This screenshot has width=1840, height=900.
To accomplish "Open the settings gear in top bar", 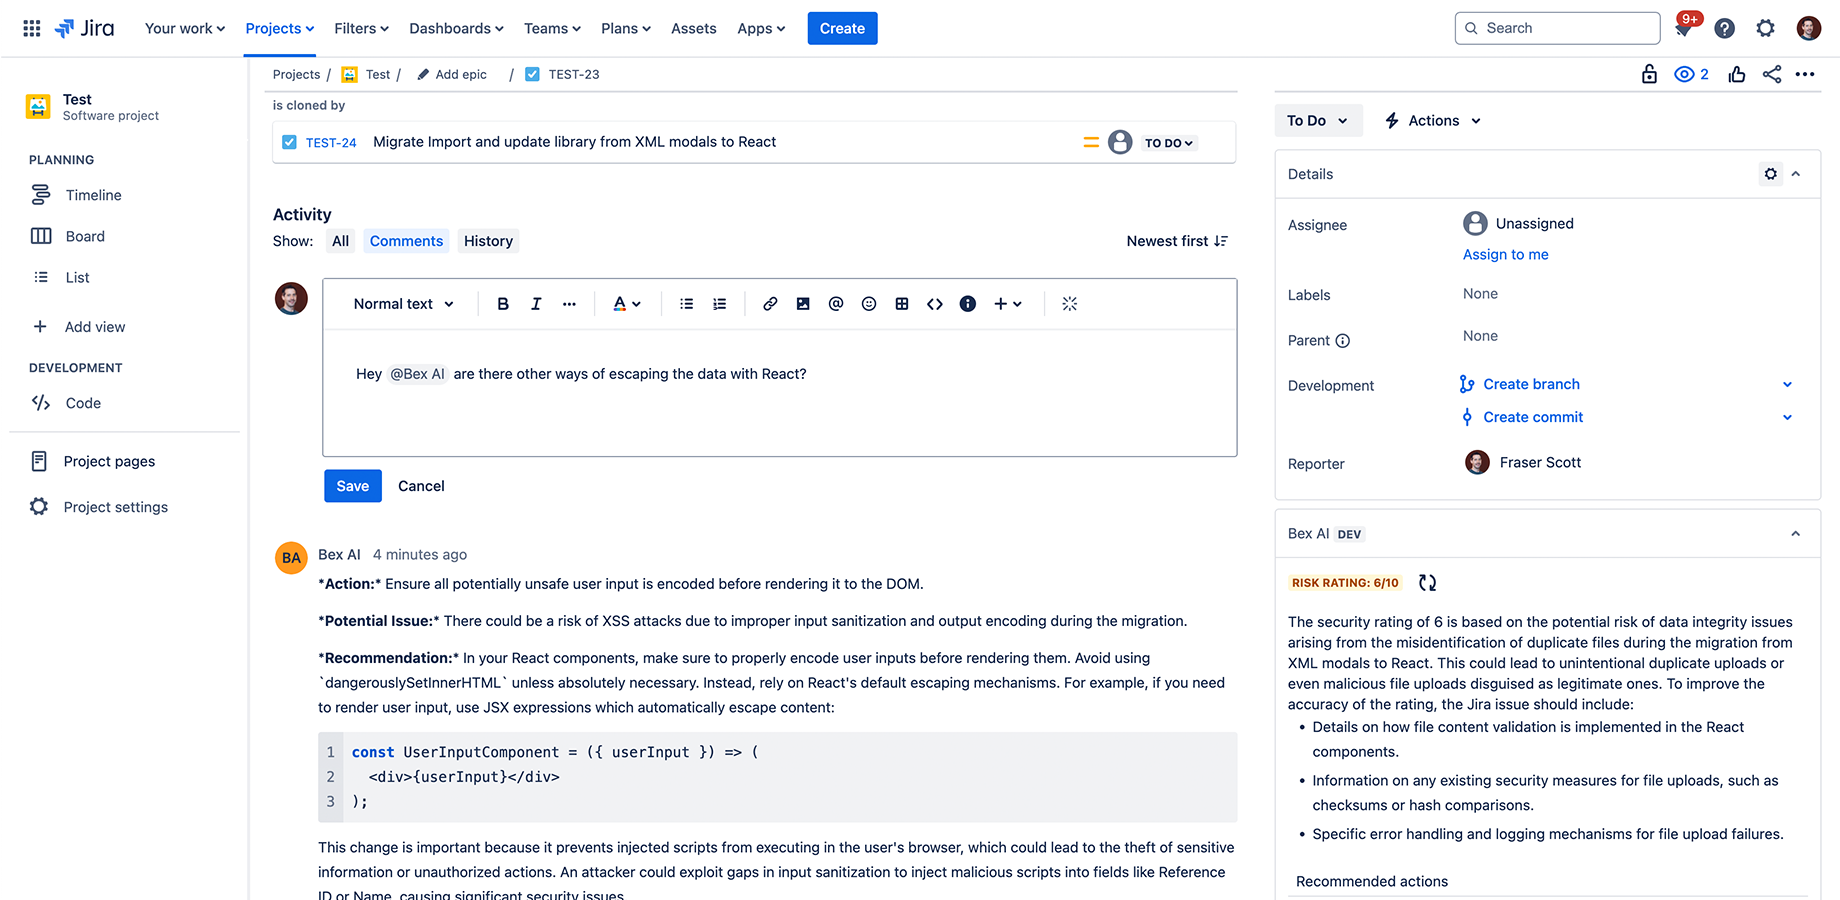I will pos(1766,28).
